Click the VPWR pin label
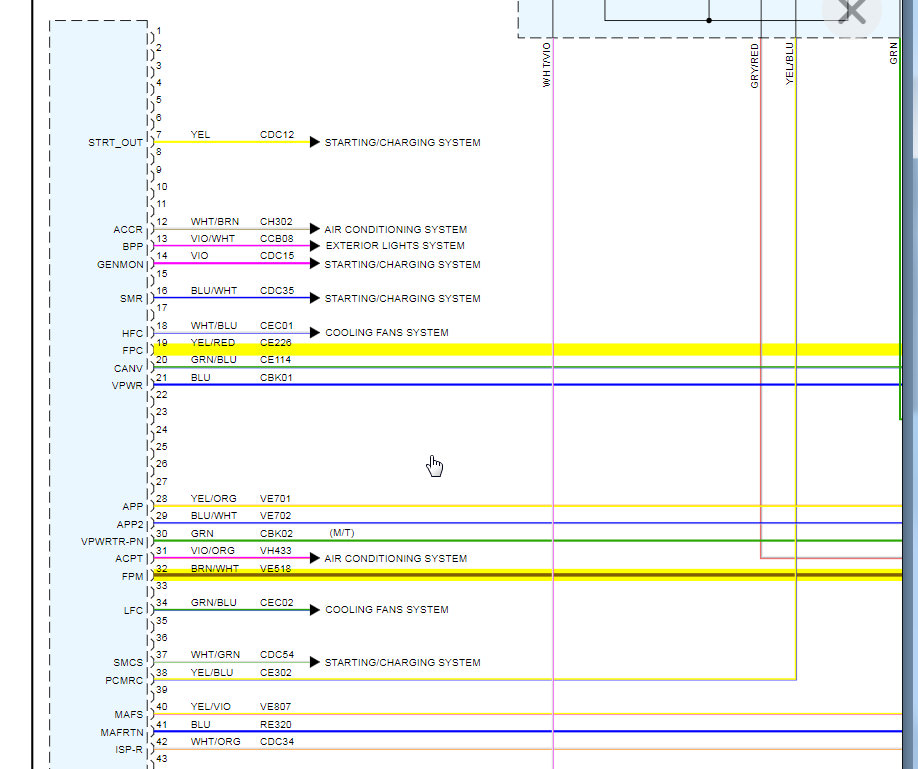 [x=127, y=385]
